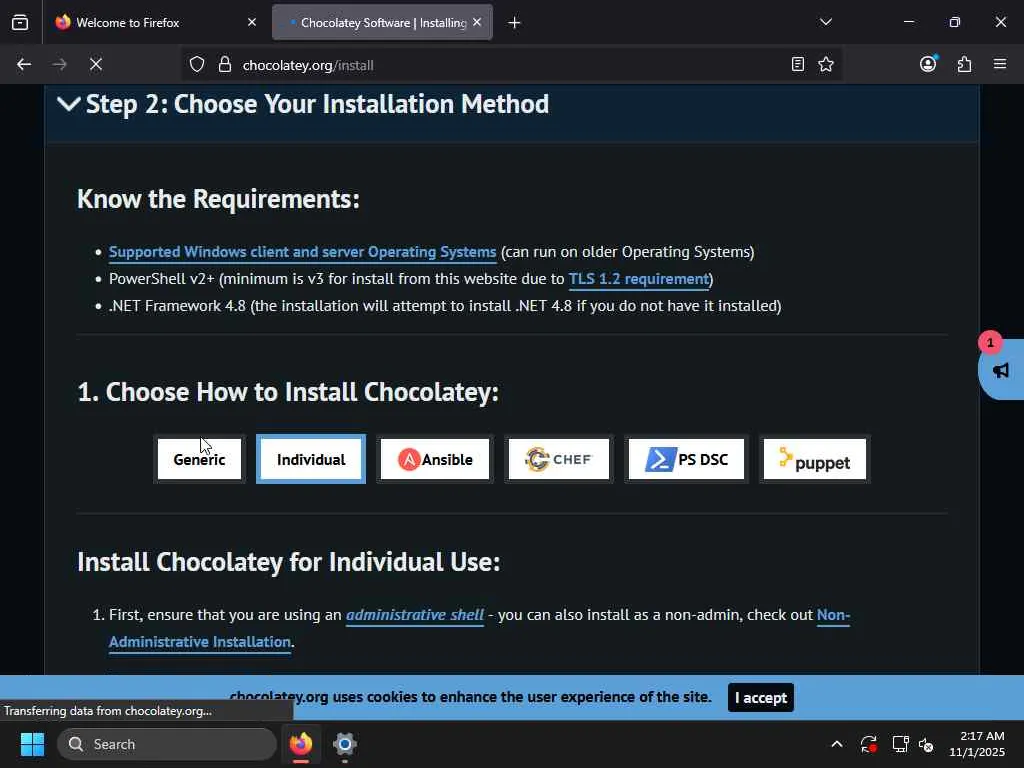Close the Chocolatey Software tab
The height and width of the screenshot is (768, 1024).
(x=477, y=22)
